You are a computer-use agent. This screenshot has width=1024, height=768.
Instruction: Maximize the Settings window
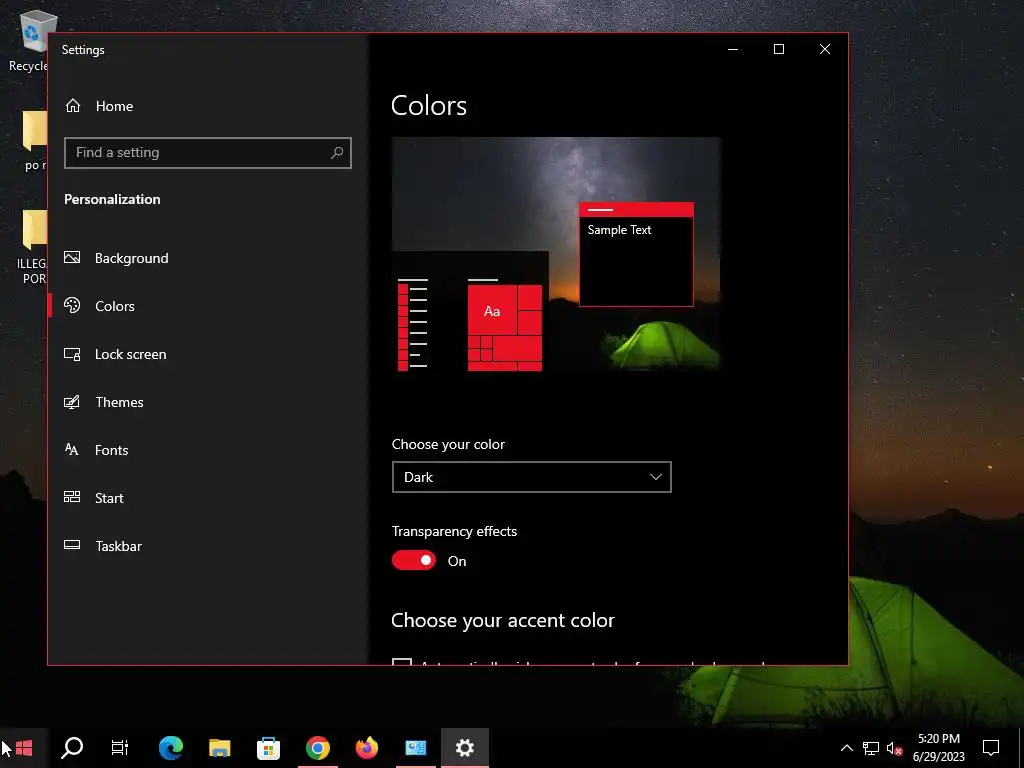(778, 49)
